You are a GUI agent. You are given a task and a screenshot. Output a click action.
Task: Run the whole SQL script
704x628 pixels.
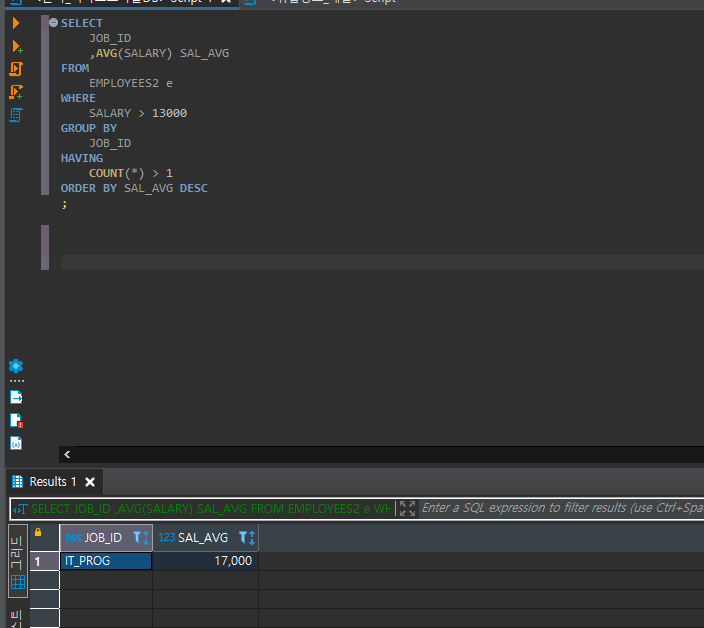[16, 69]
